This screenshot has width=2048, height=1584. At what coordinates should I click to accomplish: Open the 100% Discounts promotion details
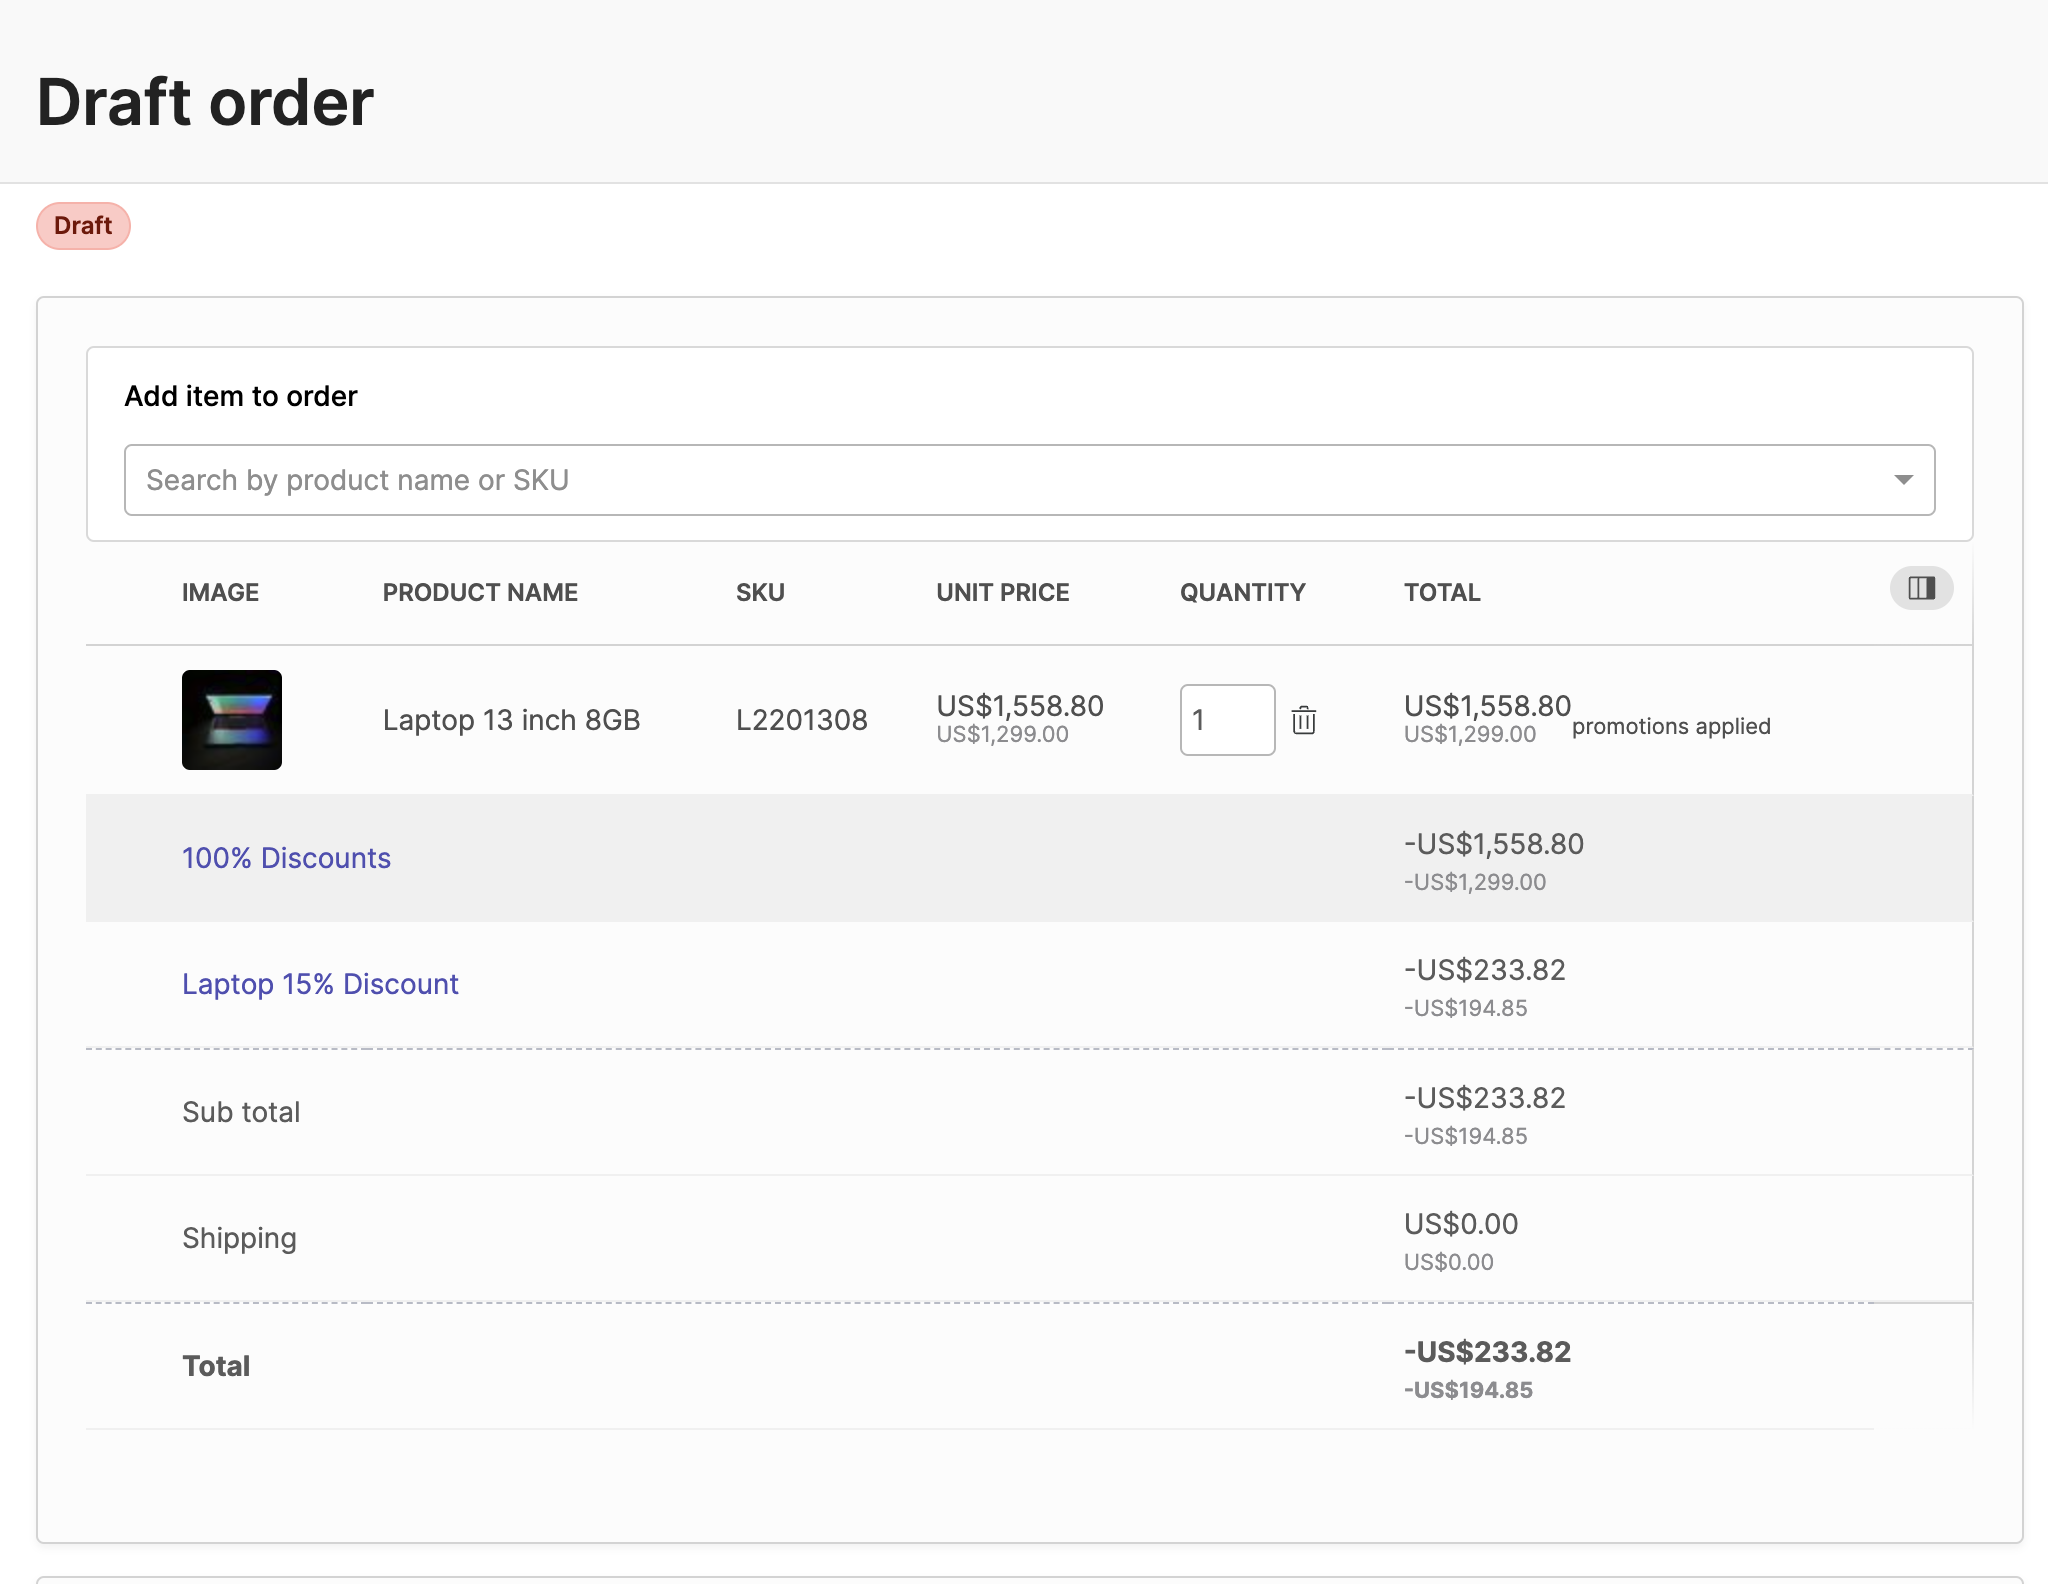tap(286, 858)
